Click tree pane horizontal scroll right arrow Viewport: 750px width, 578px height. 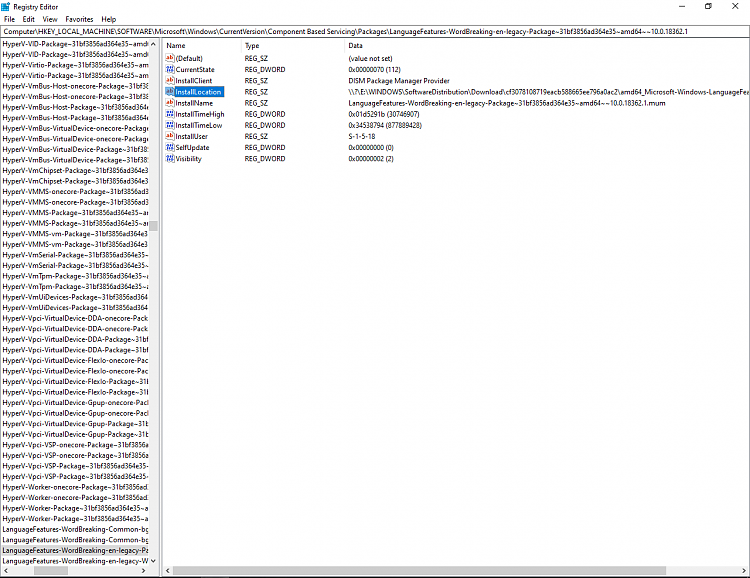[143, 570]
